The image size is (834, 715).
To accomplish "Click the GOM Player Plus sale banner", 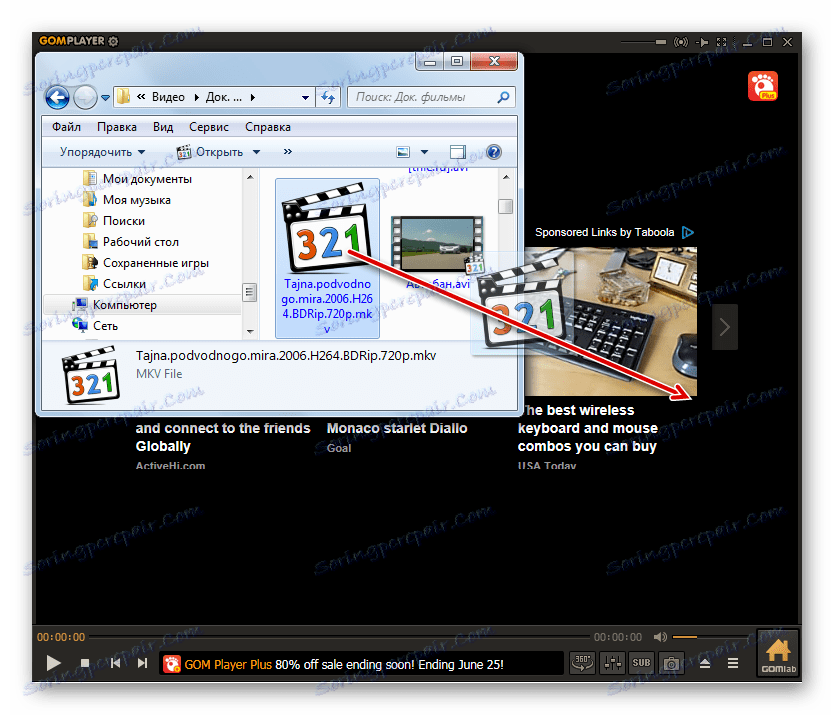I will tap(361, 664).
